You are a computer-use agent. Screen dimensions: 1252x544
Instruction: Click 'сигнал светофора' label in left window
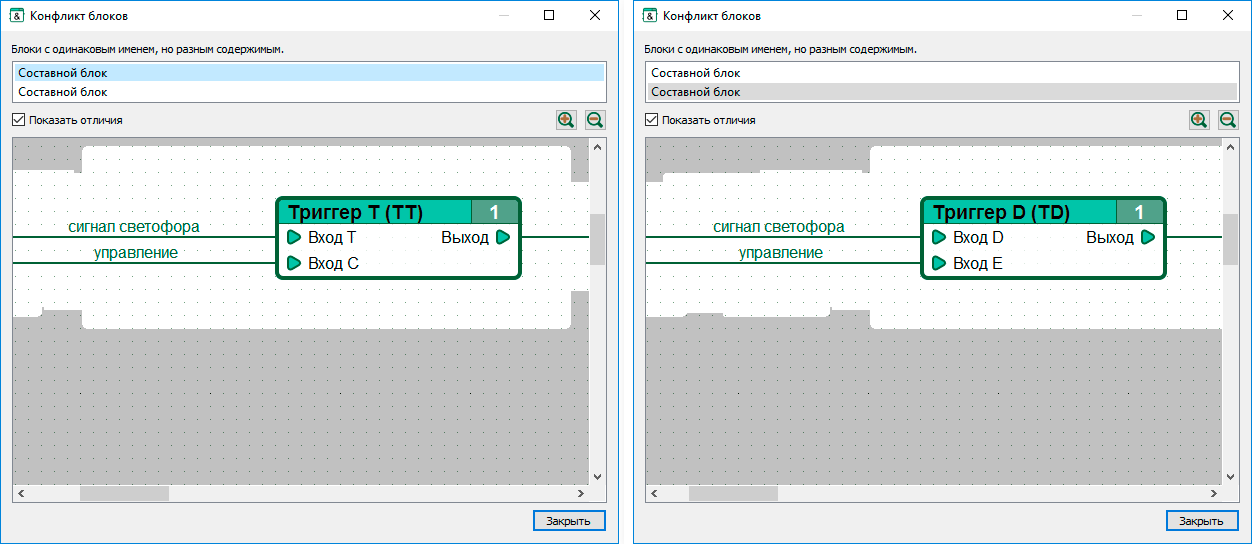point(133,227)
